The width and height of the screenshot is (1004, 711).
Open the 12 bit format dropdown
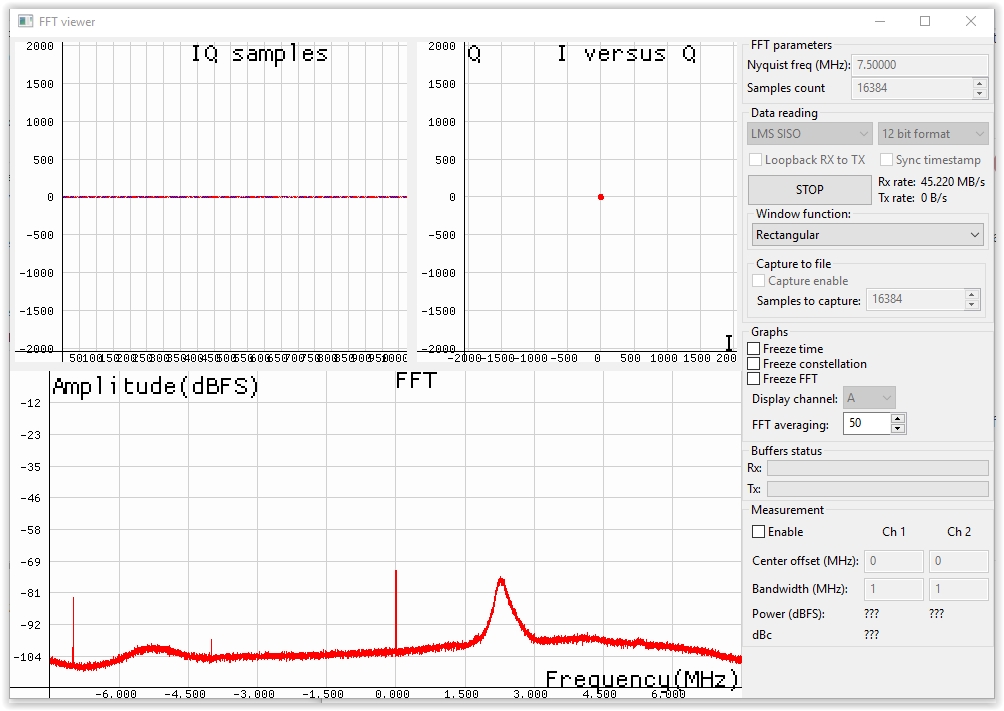click(x=933, y=134)
